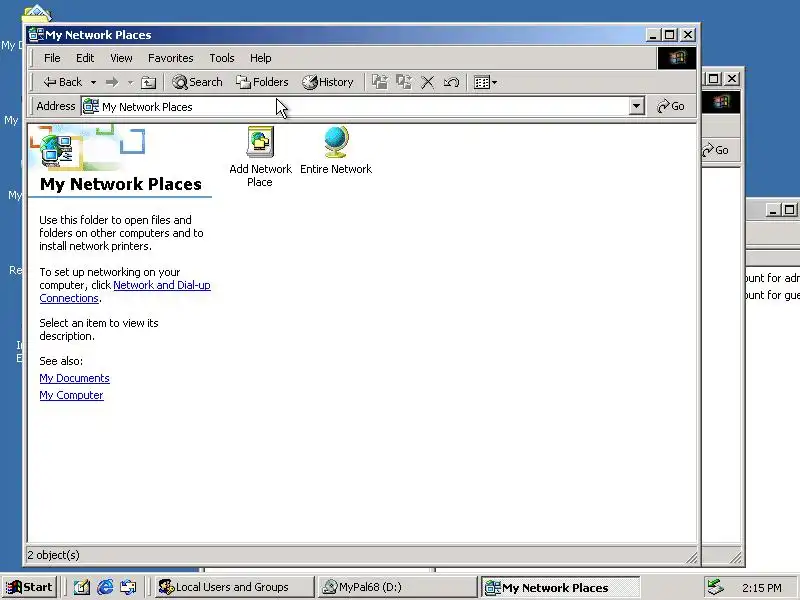Screen dimensions: 800x600
Task: Click the Show Desktop quick launch icon
Action: [x=82, y=587]
